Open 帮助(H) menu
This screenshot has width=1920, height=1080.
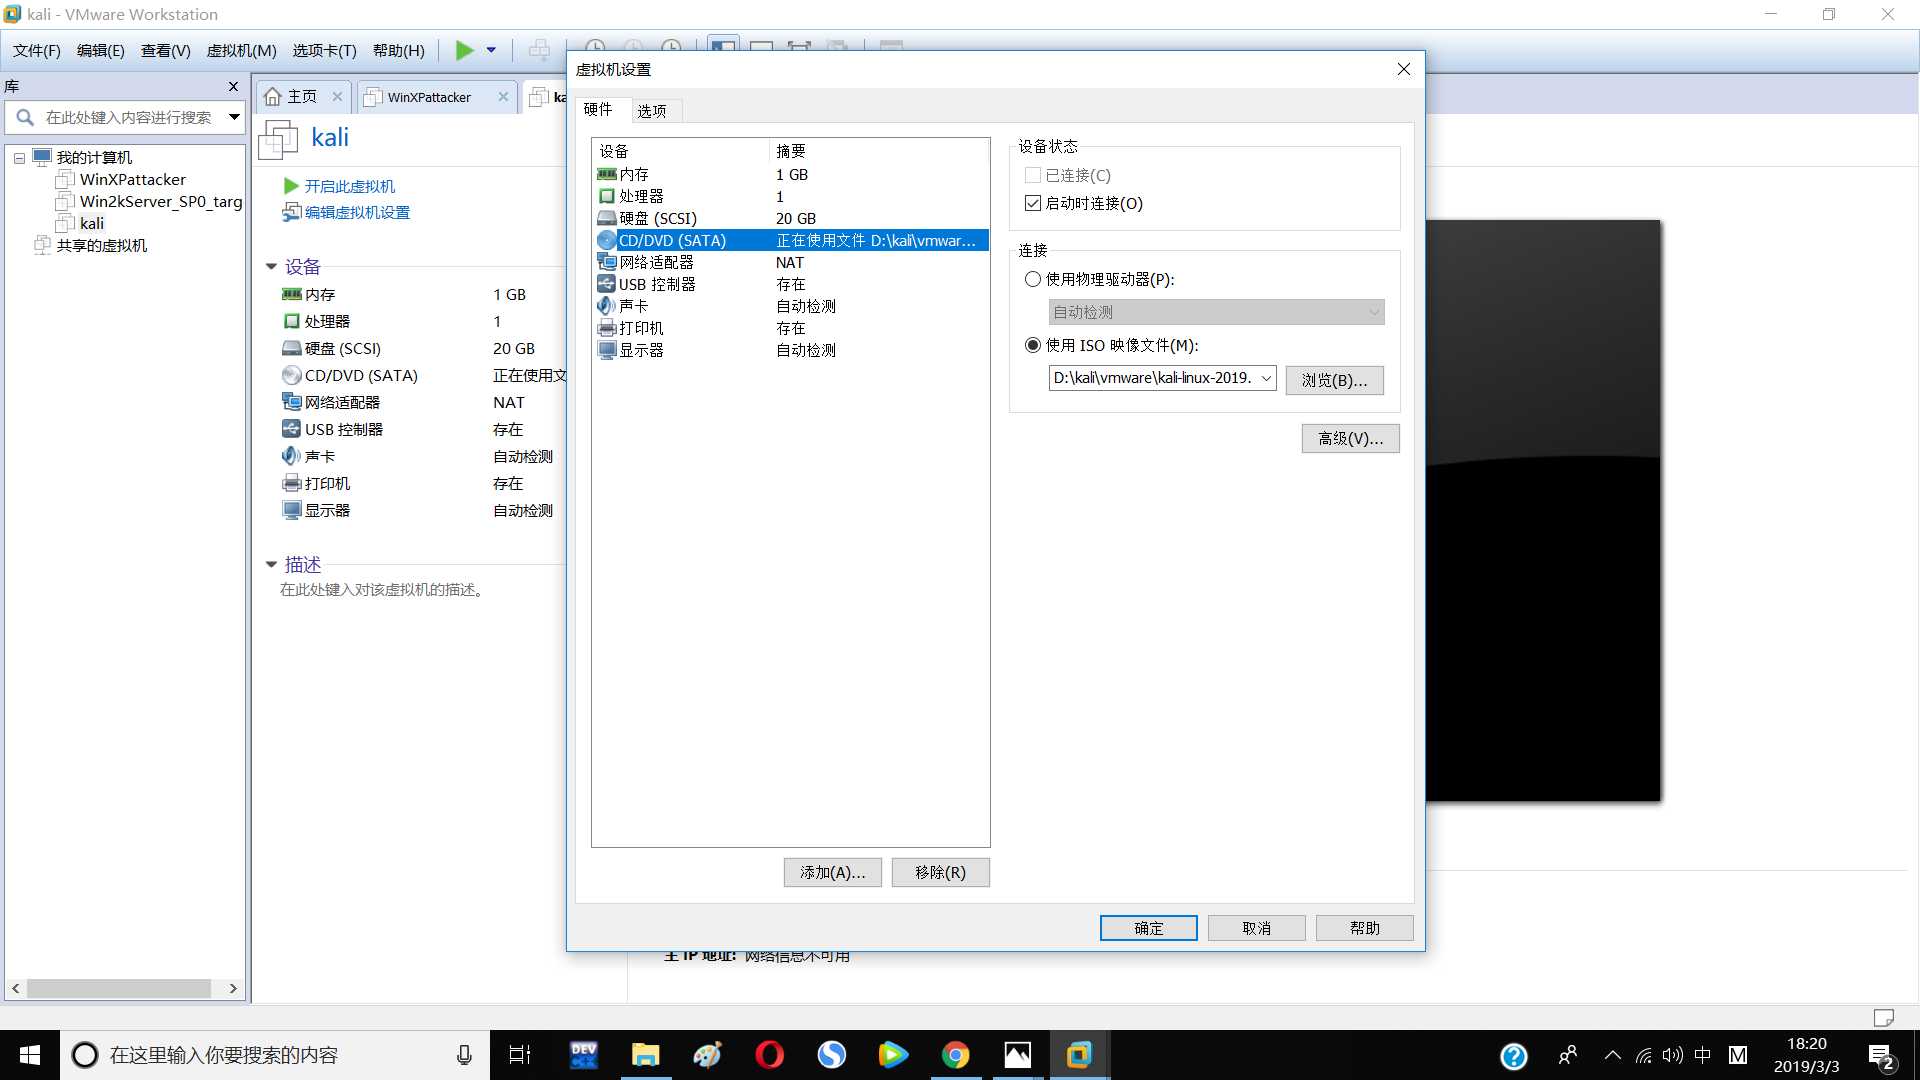pos(398,50)
